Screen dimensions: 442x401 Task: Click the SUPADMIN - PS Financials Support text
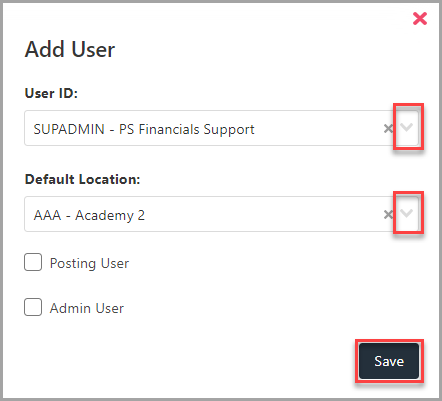(144, 129)
